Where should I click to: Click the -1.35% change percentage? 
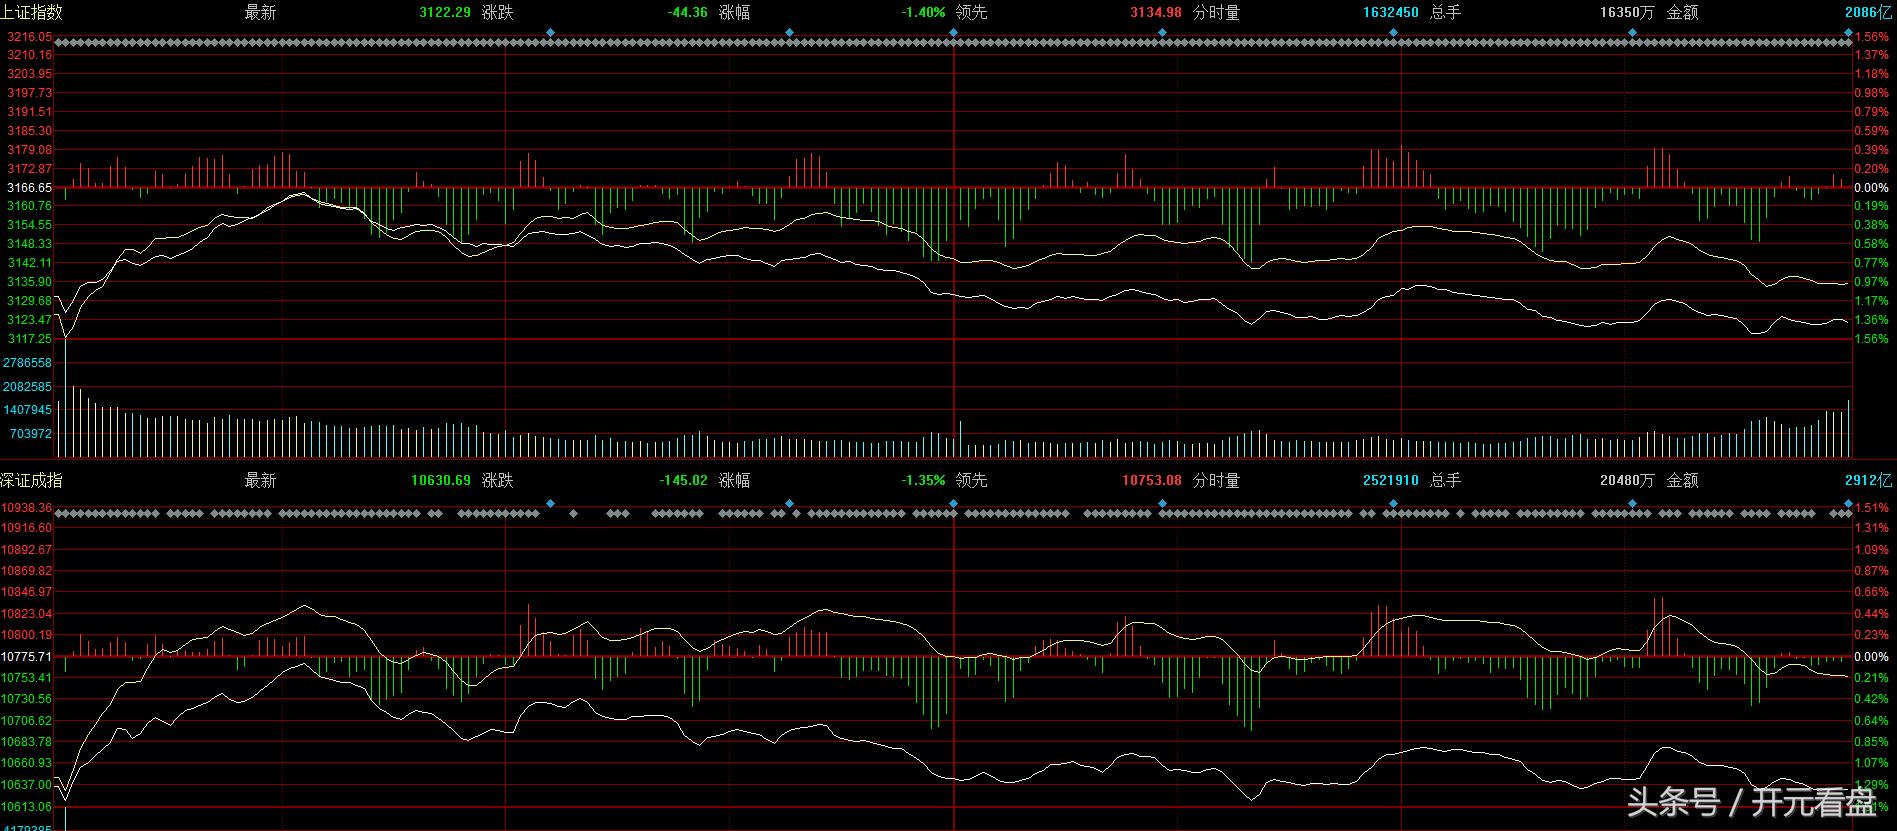(x=923, y=480)
